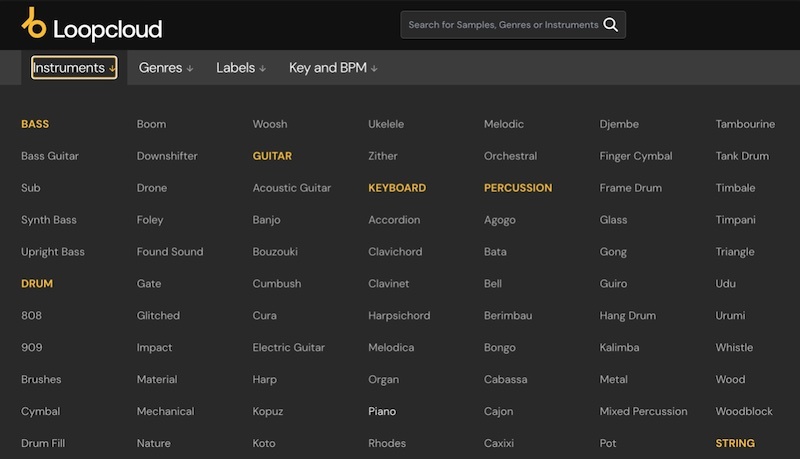800x459 pixels.
Task: Open the Key and BPM dropdown
Action: 332,68
